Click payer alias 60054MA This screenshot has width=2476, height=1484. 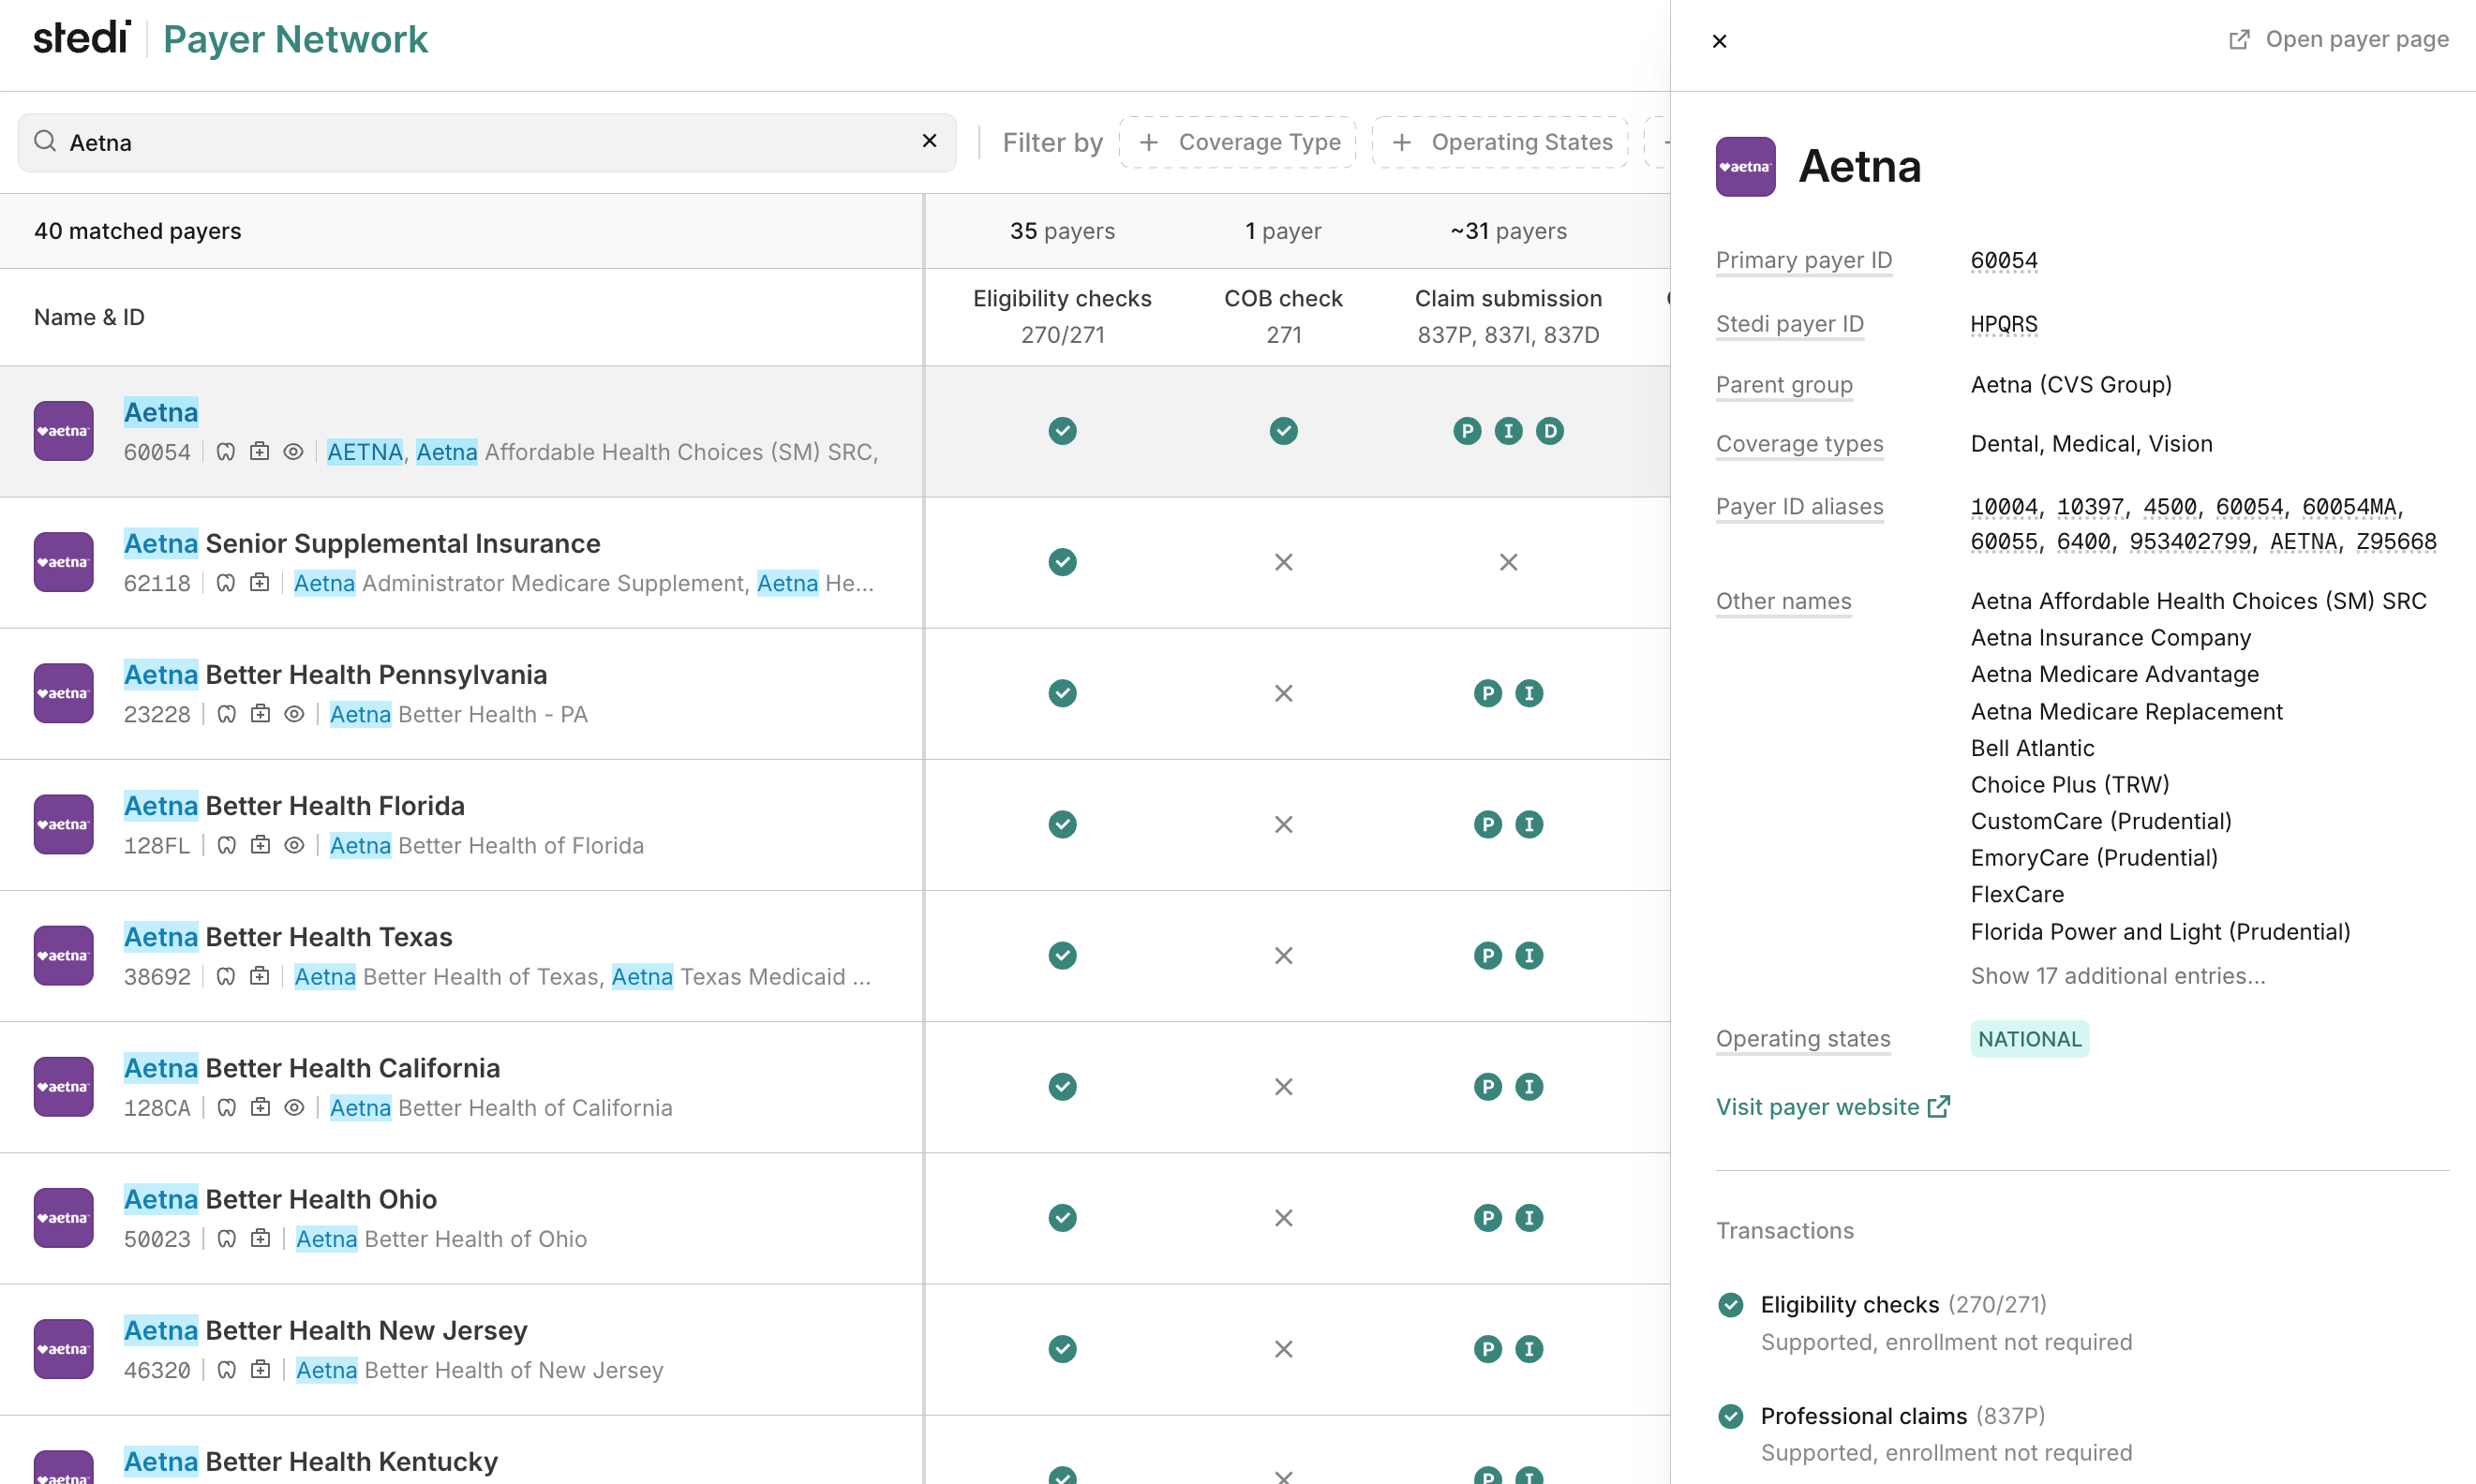click(2348, 507)
